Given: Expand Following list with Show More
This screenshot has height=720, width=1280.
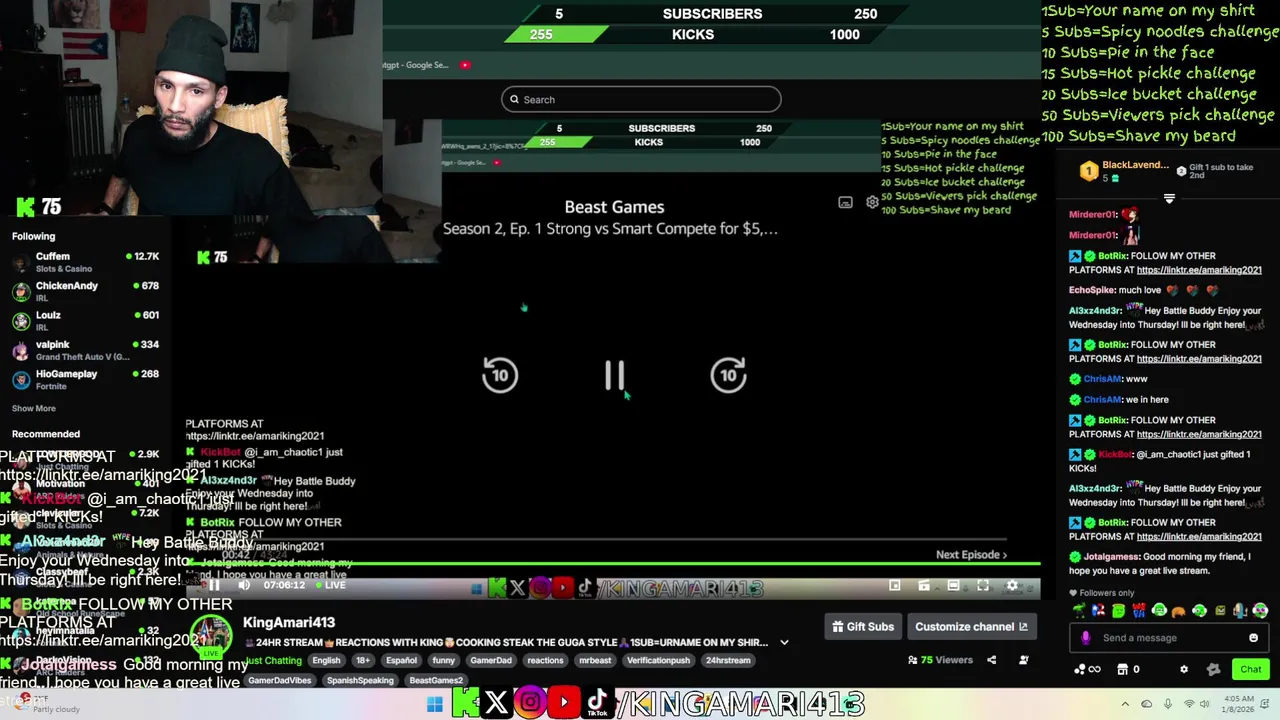Looking at the screenshot, I should point(34,408).
